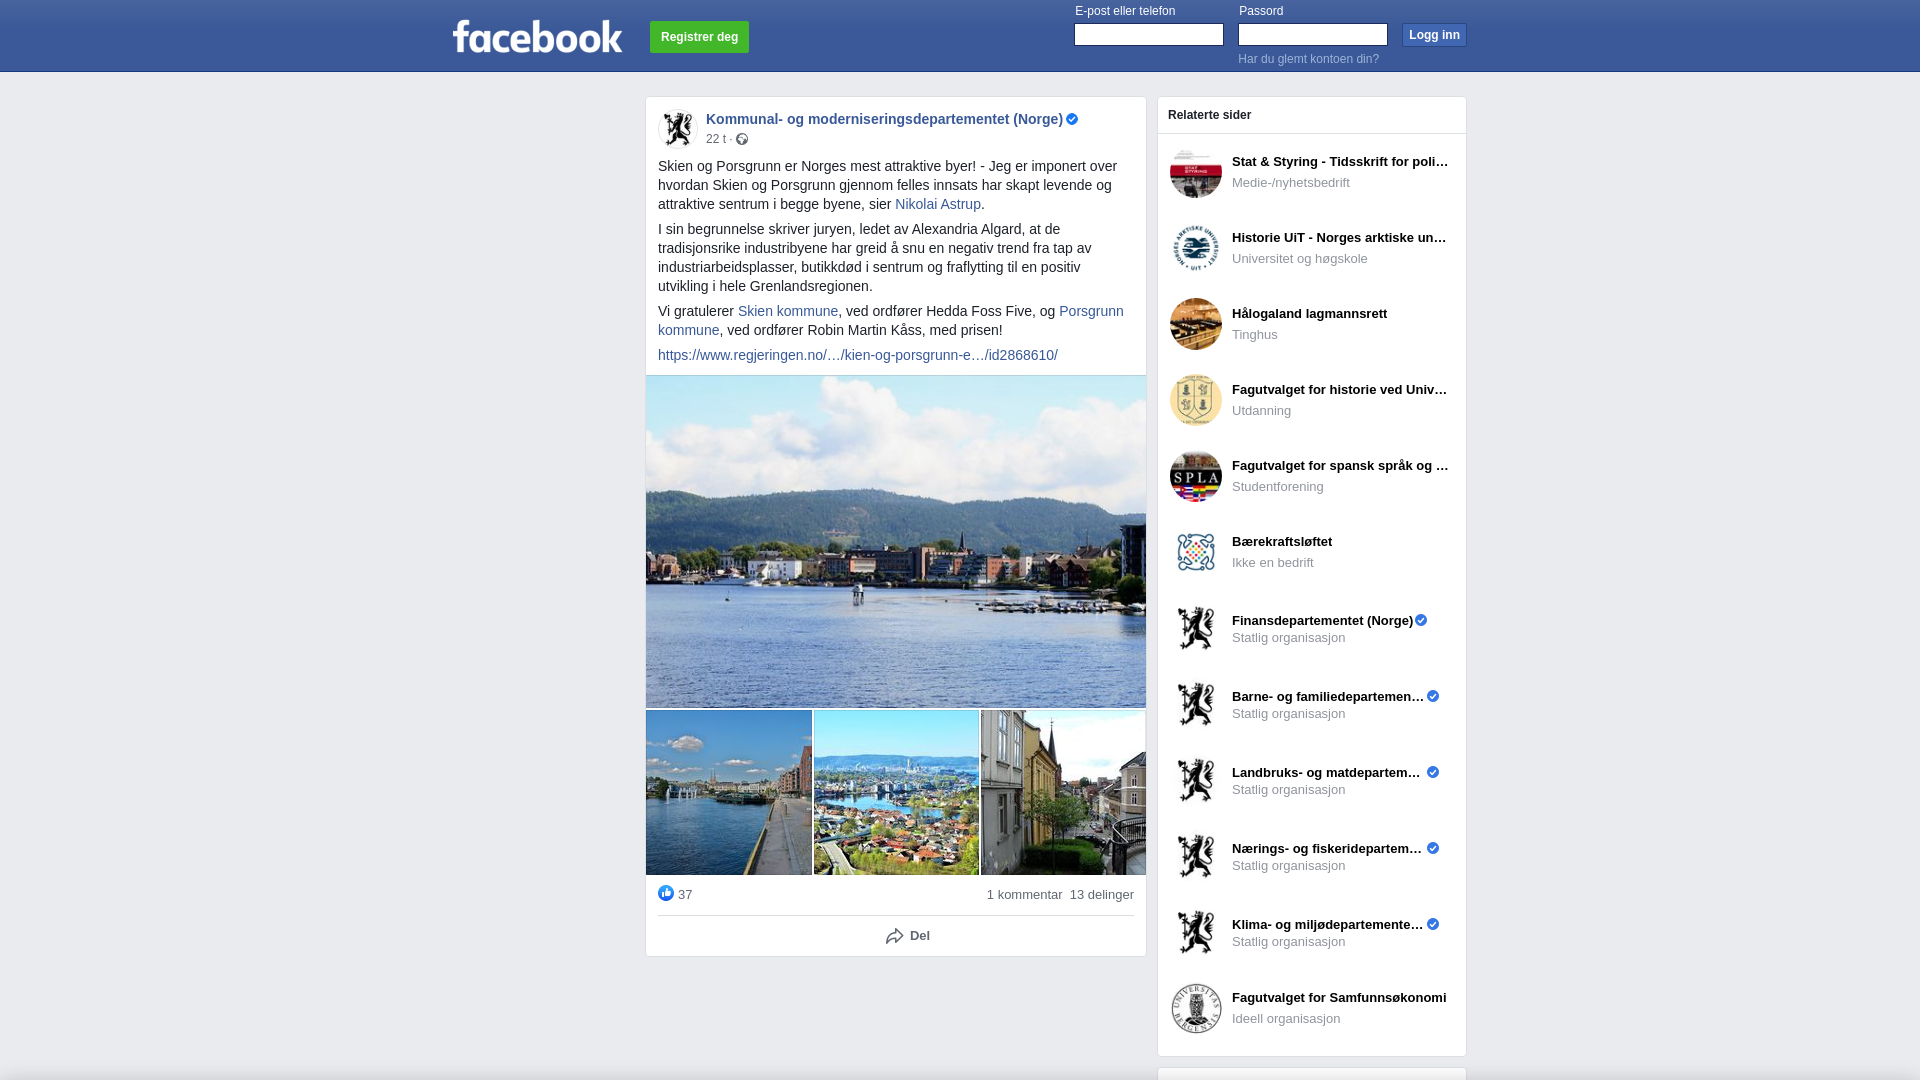
Task: Open the aerial town view thumbnail
Action: [x=896, y=792]
